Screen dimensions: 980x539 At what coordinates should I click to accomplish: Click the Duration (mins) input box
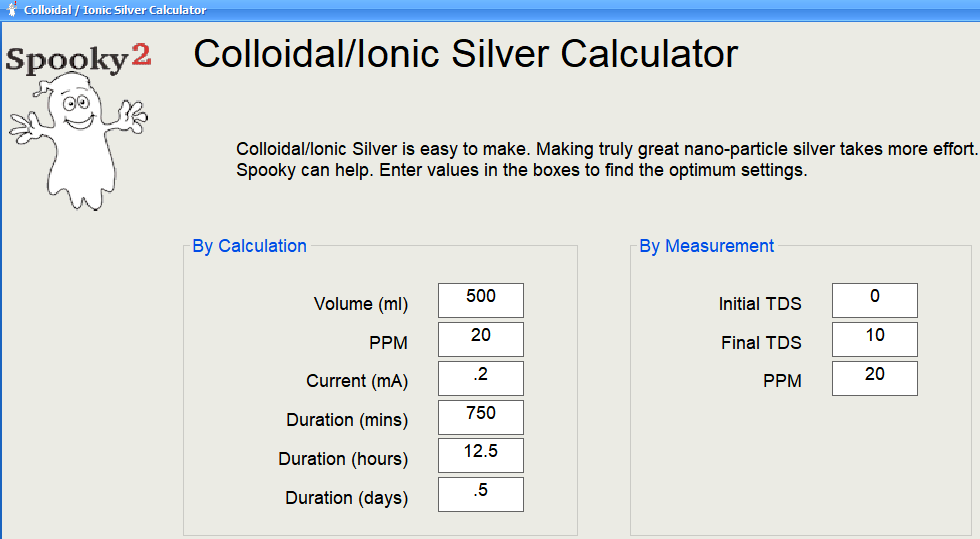tap(480, 417)
